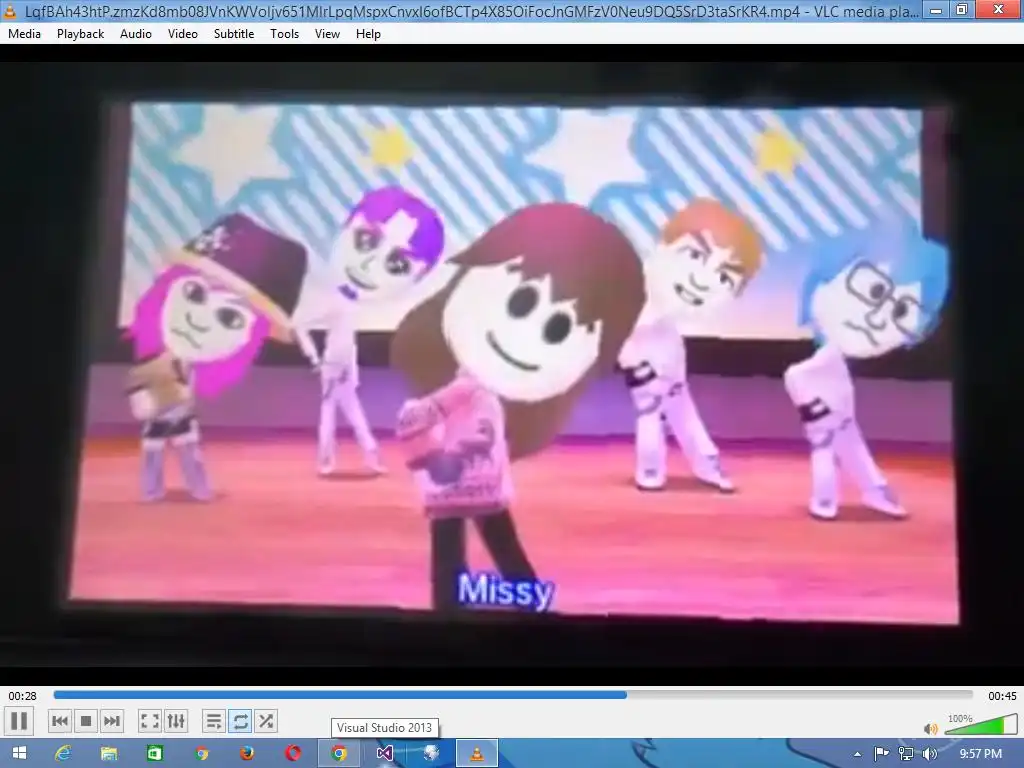1024x768 pixels.
Task: Open the Tools menu
Action: pyautogui.click(x=285, y=34)
